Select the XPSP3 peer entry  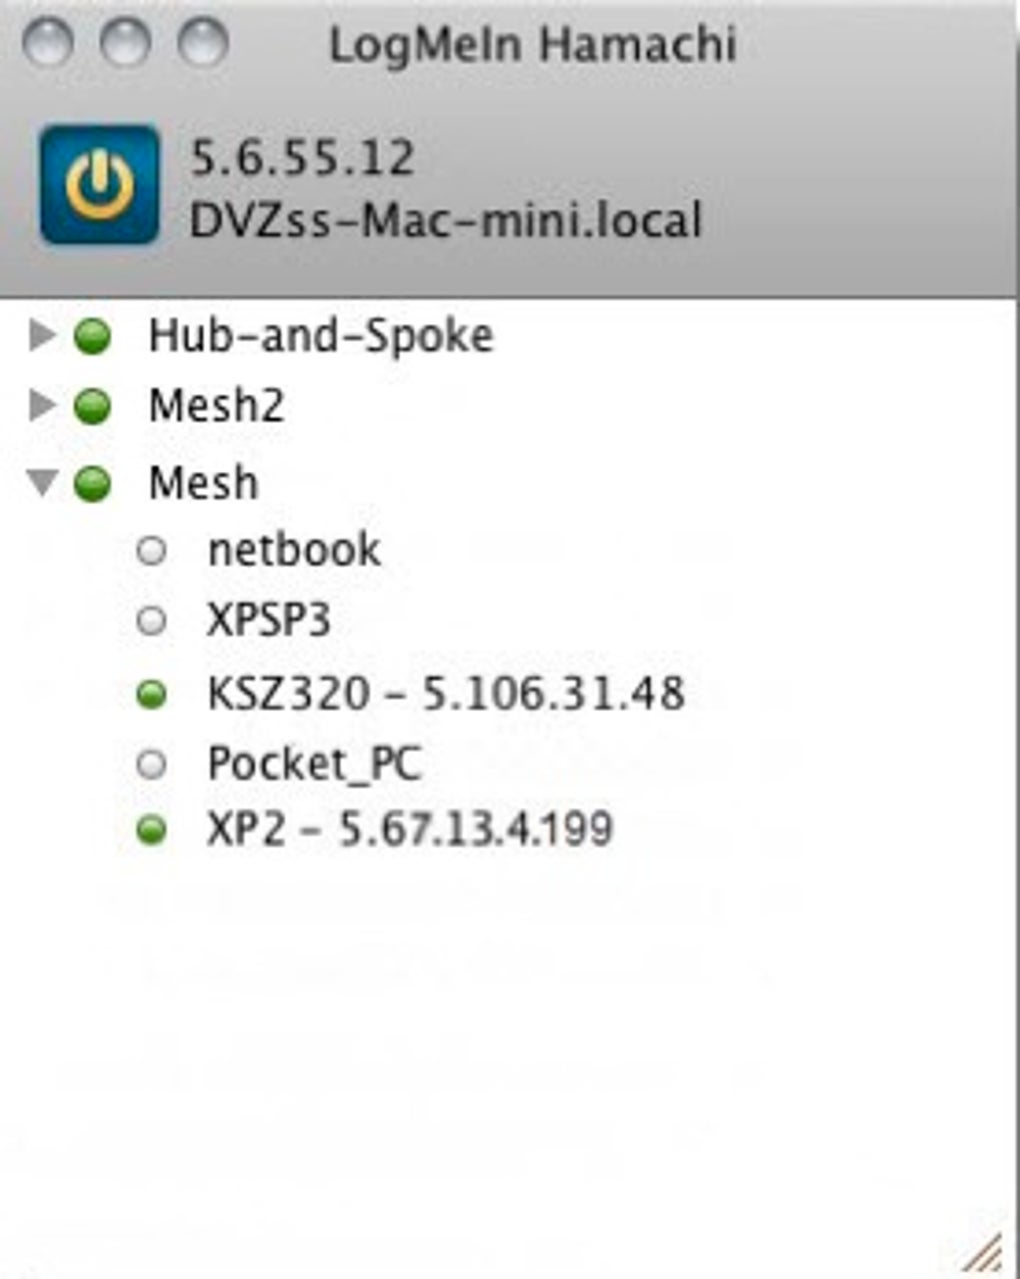pos(268,621)
